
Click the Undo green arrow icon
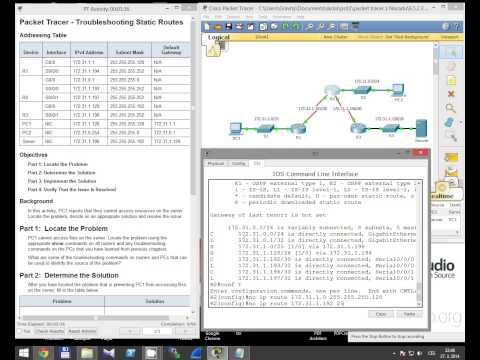click(x=286, y=27)
